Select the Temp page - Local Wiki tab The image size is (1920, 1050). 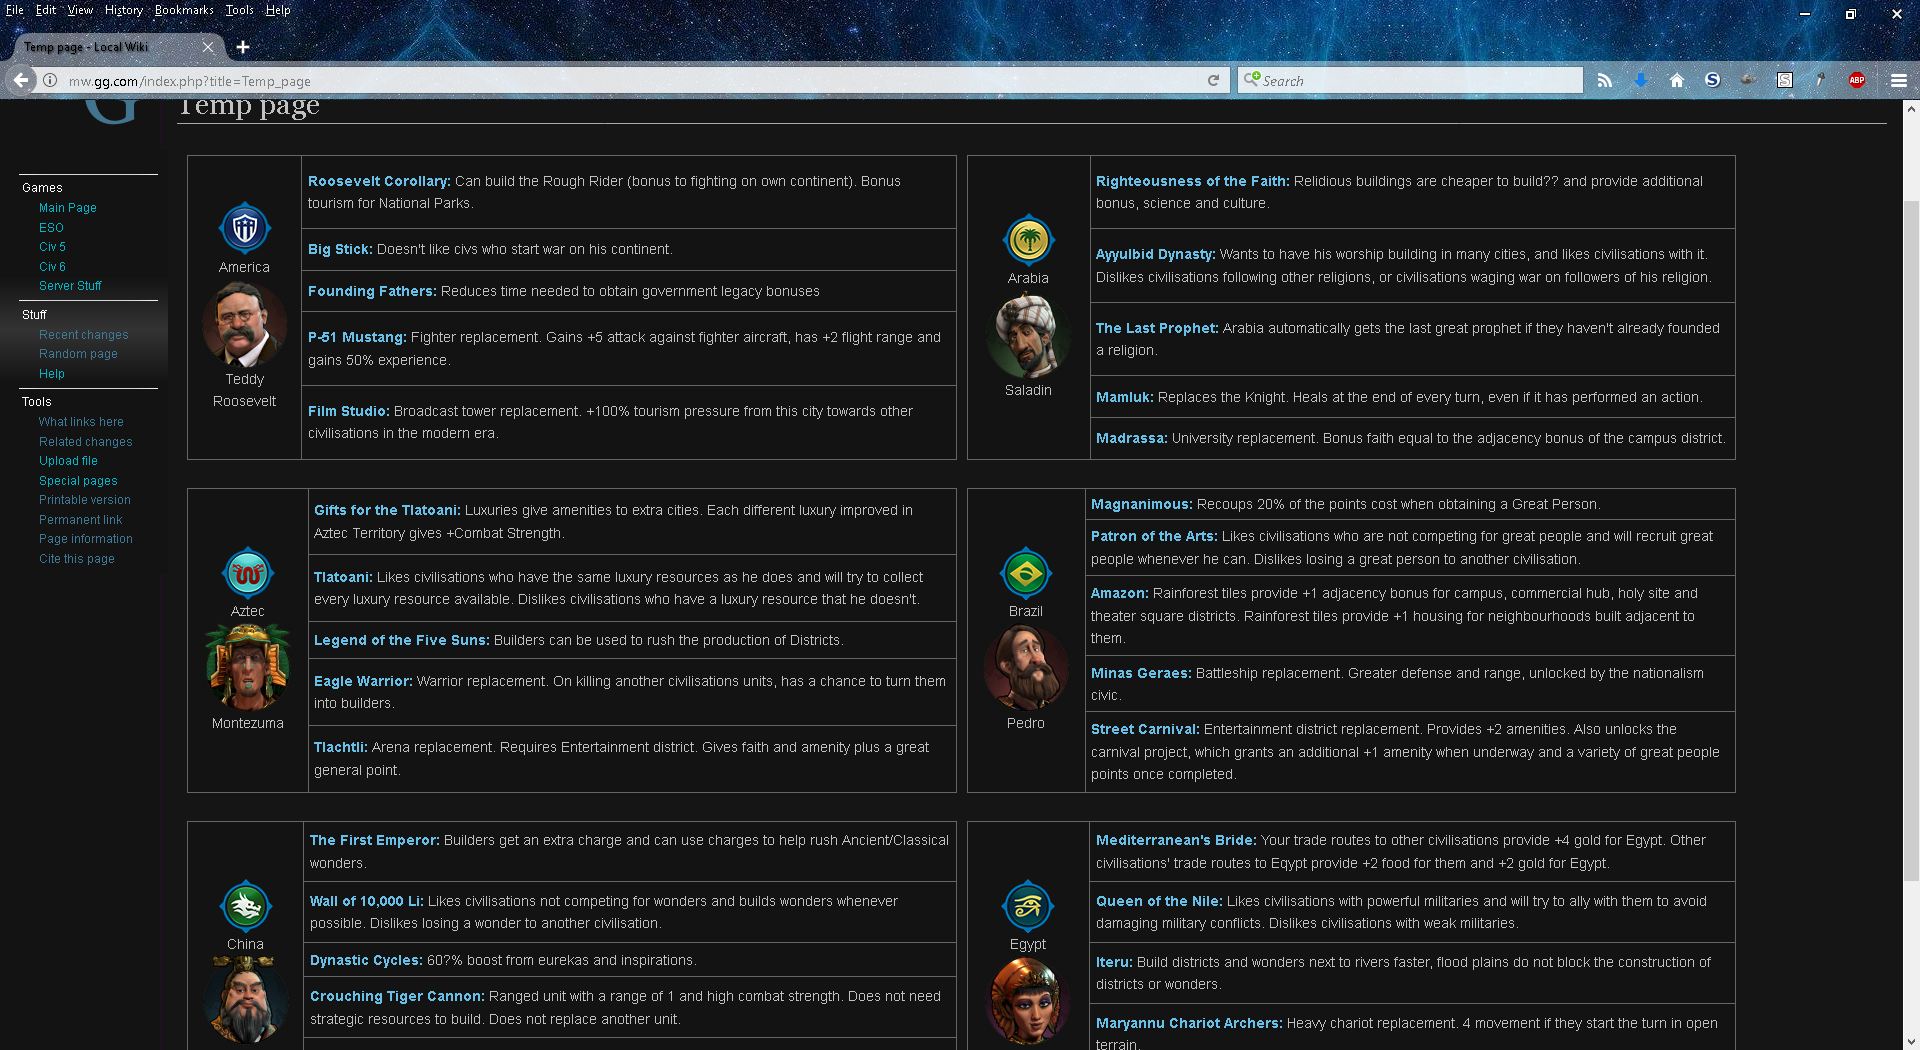[x=100, y=47]
